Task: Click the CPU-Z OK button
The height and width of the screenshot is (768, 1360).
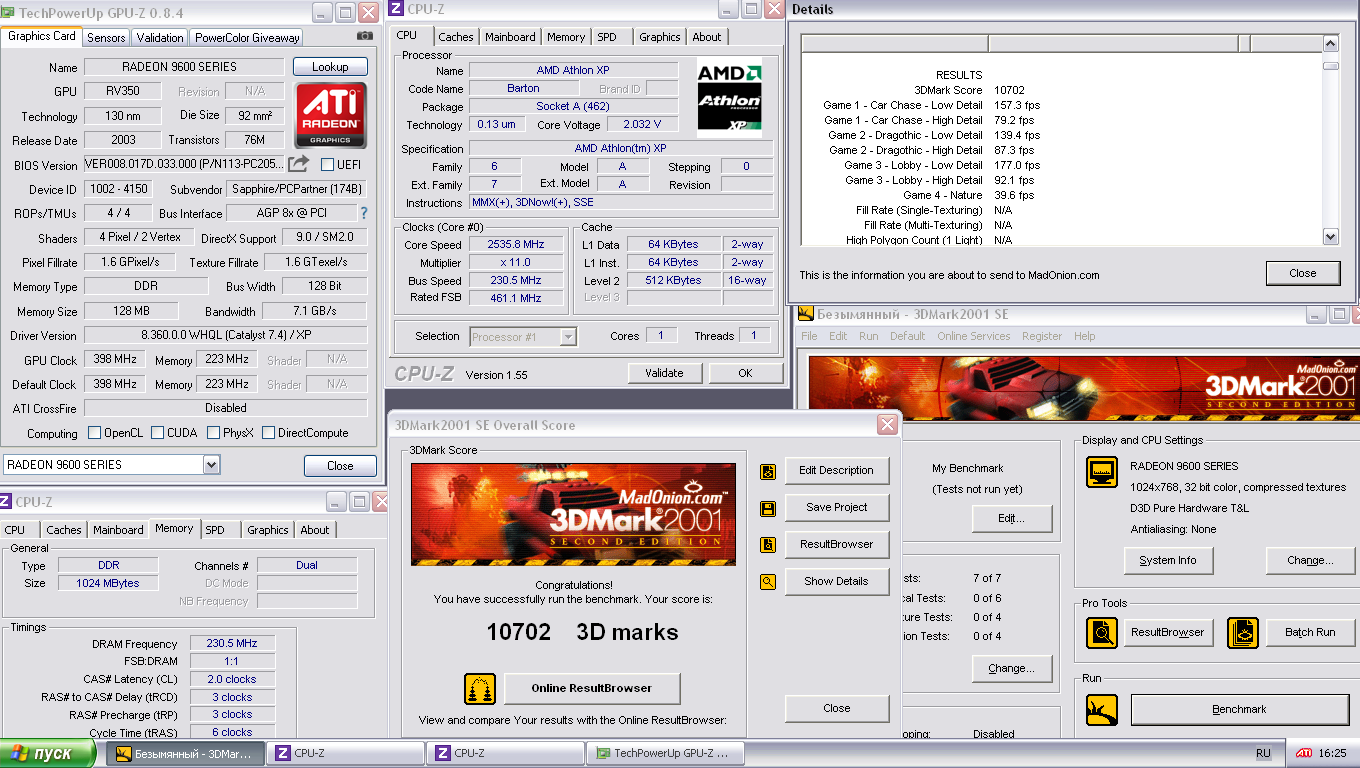Action: tap(745, 373)
